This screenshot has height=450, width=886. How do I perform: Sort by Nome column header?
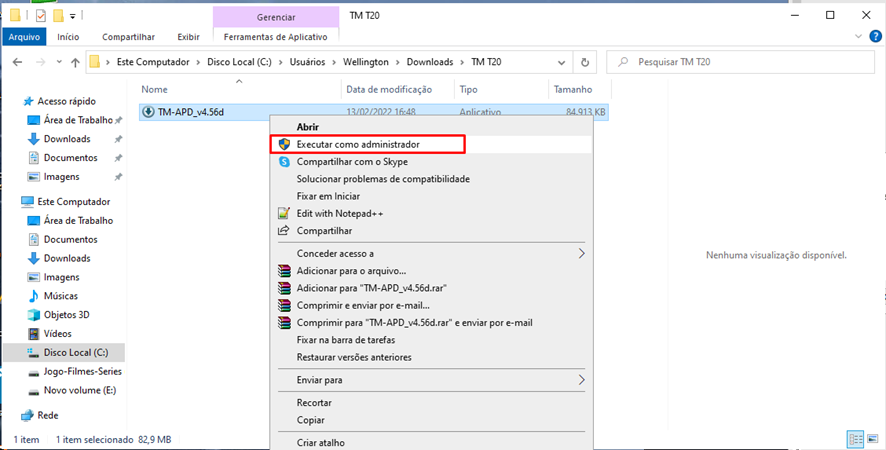240,89
